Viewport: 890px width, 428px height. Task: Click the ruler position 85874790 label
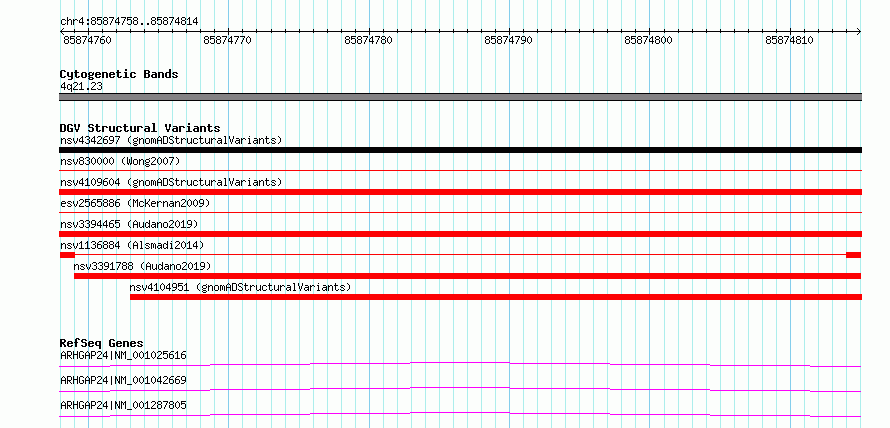point(509,40)
